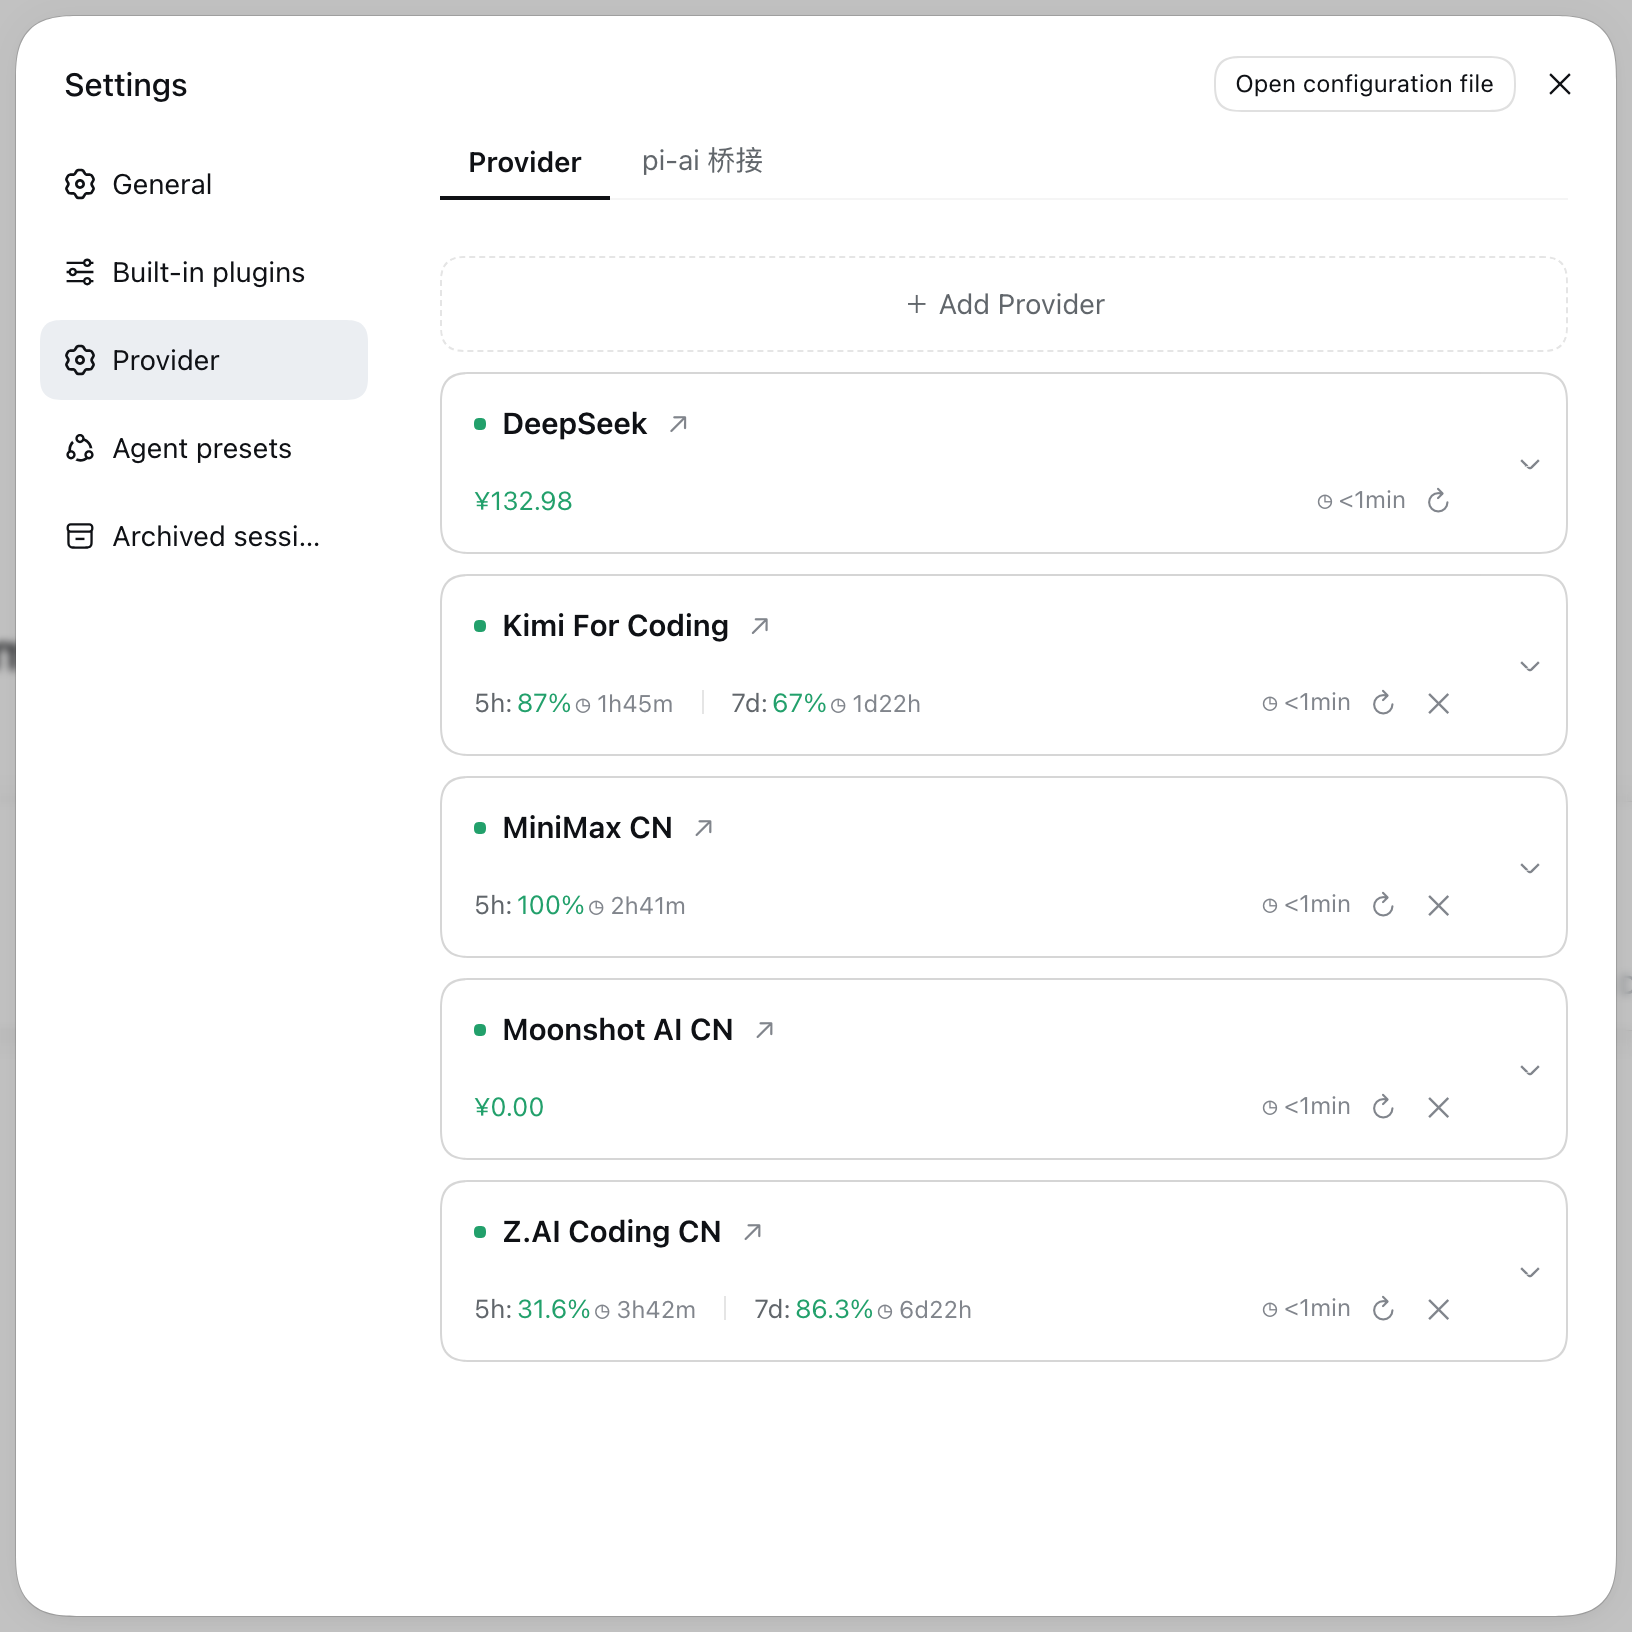The width and height of the screenshot is (1632, 1632).
Task: Go to Agent presets section
Action: coord(204,448)
